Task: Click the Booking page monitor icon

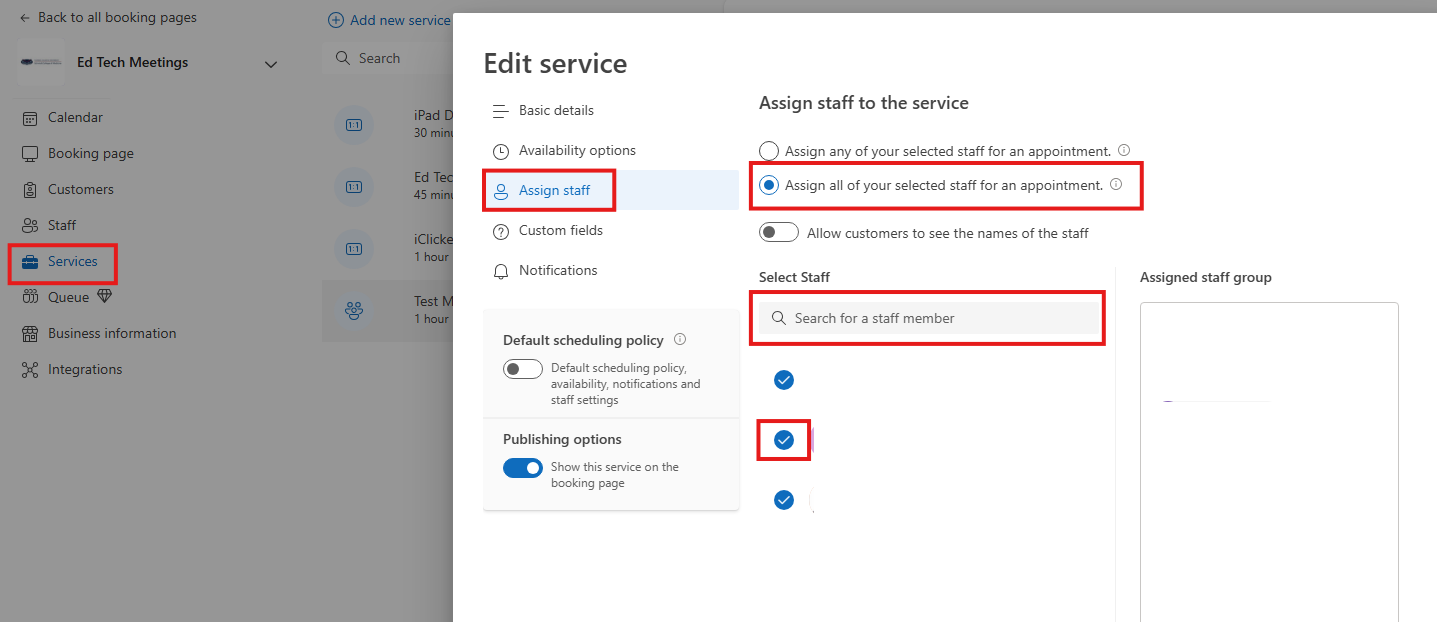Action: pyautogui.click(x=30, y=154)
